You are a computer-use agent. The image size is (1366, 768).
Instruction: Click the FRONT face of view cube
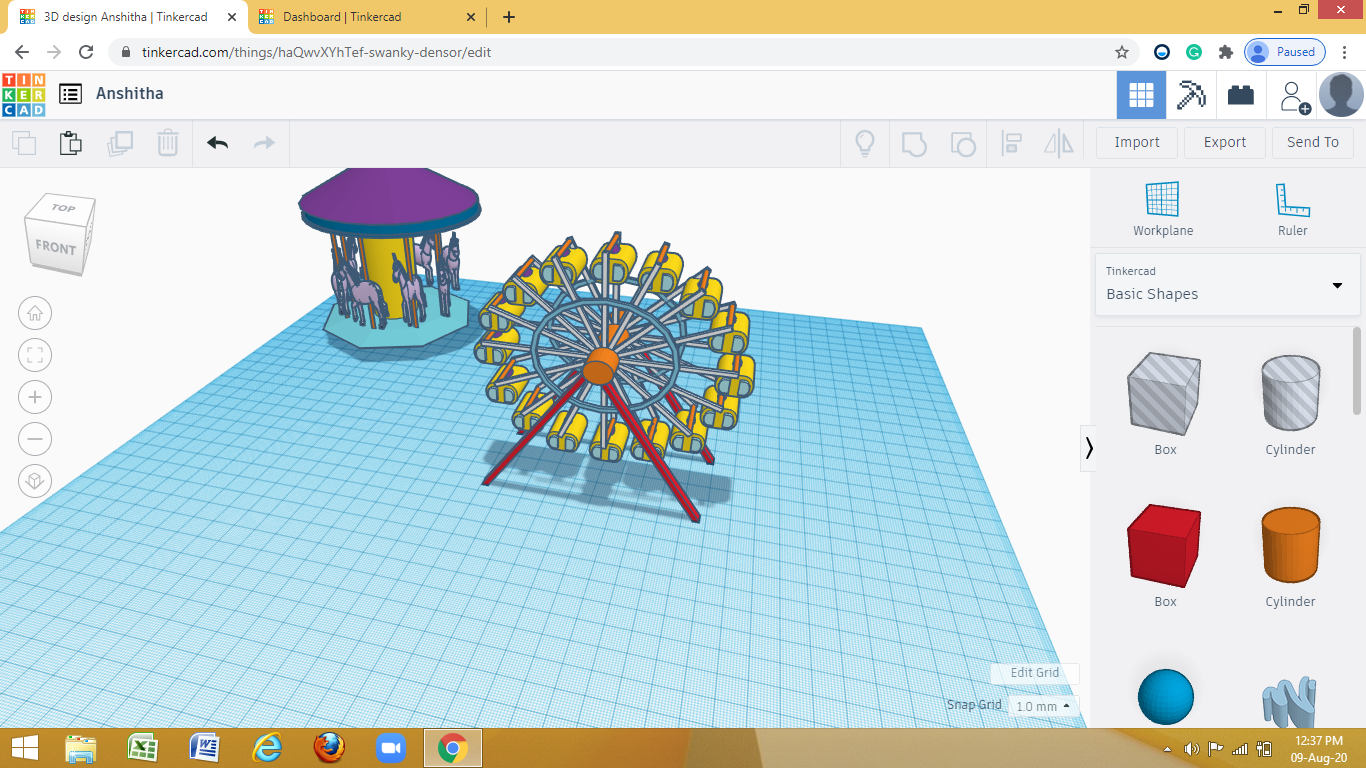55,247
